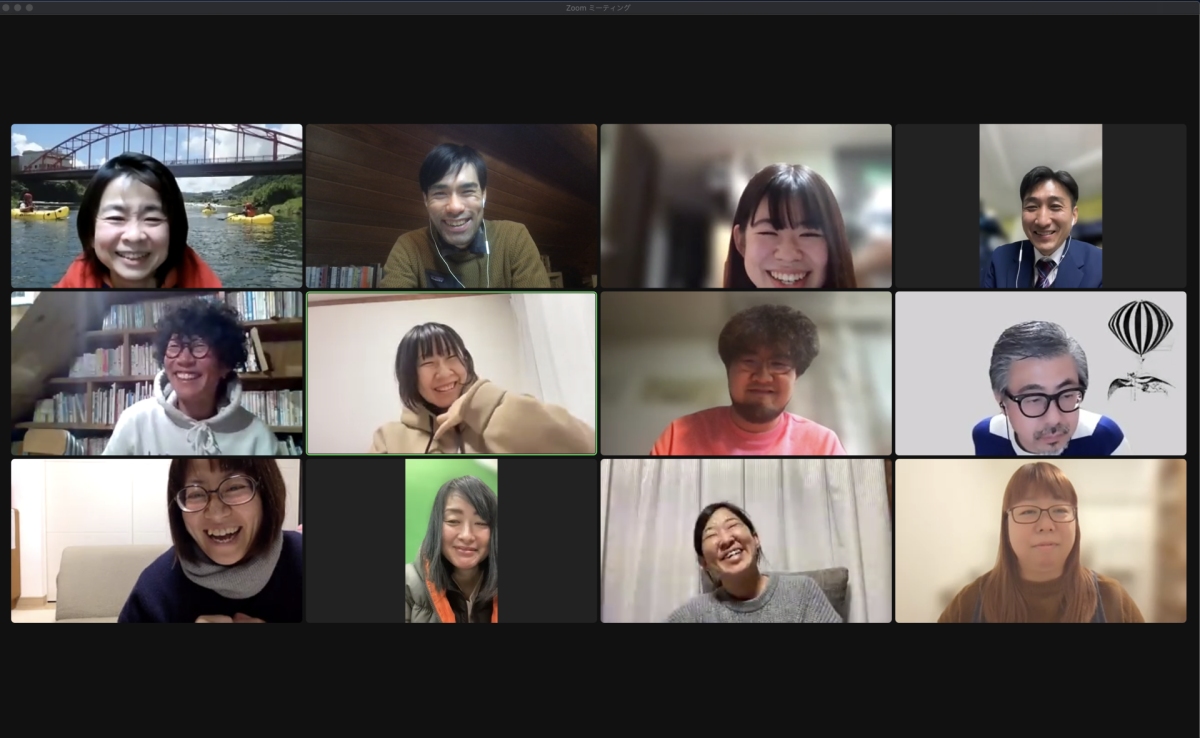Viewport: 1200px width, 738px height.
Task: Click the narrow video with green background
Action: [x=451, y=541]
